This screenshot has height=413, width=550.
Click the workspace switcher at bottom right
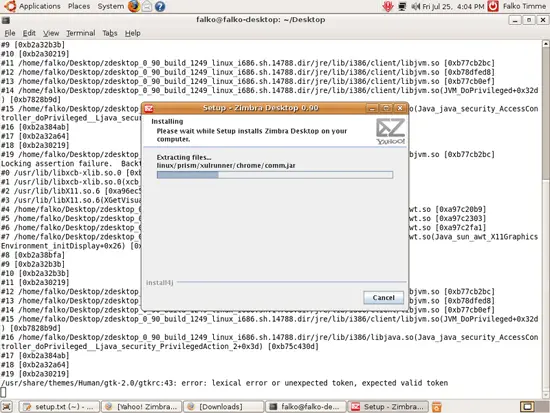pos(527,407)
